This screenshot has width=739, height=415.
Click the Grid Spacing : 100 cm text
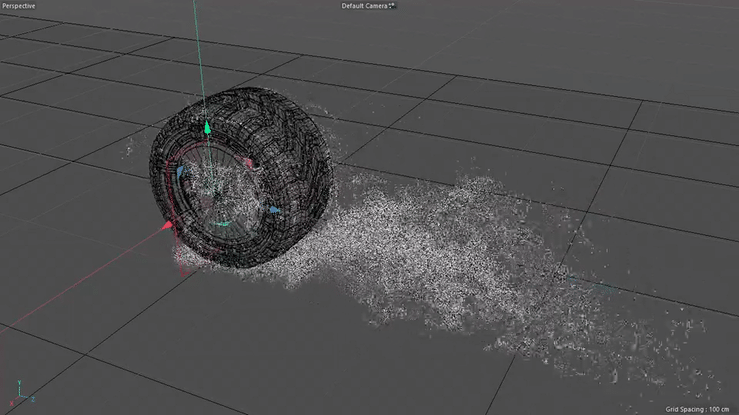click(x=697, y=409)
